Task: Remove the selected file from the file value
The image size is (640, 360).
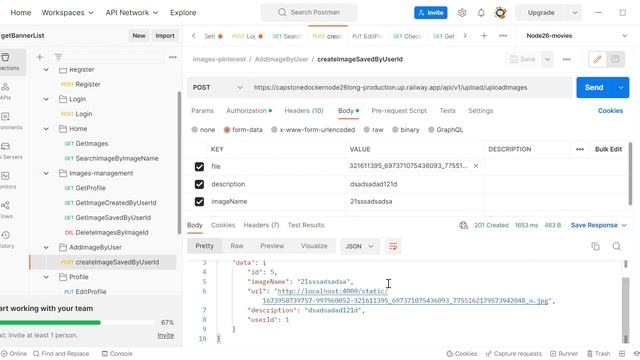Action: pyautogui.click(x=476, y=166)
